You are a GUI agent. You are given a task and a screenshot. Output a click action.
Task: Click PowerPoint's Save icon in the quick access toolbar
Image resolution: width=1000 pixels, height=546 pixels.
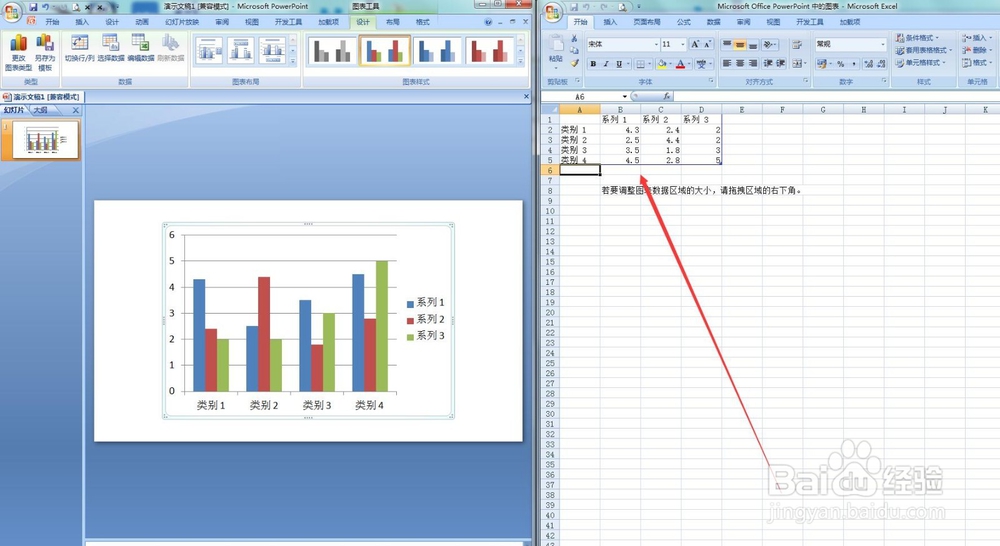33,7
